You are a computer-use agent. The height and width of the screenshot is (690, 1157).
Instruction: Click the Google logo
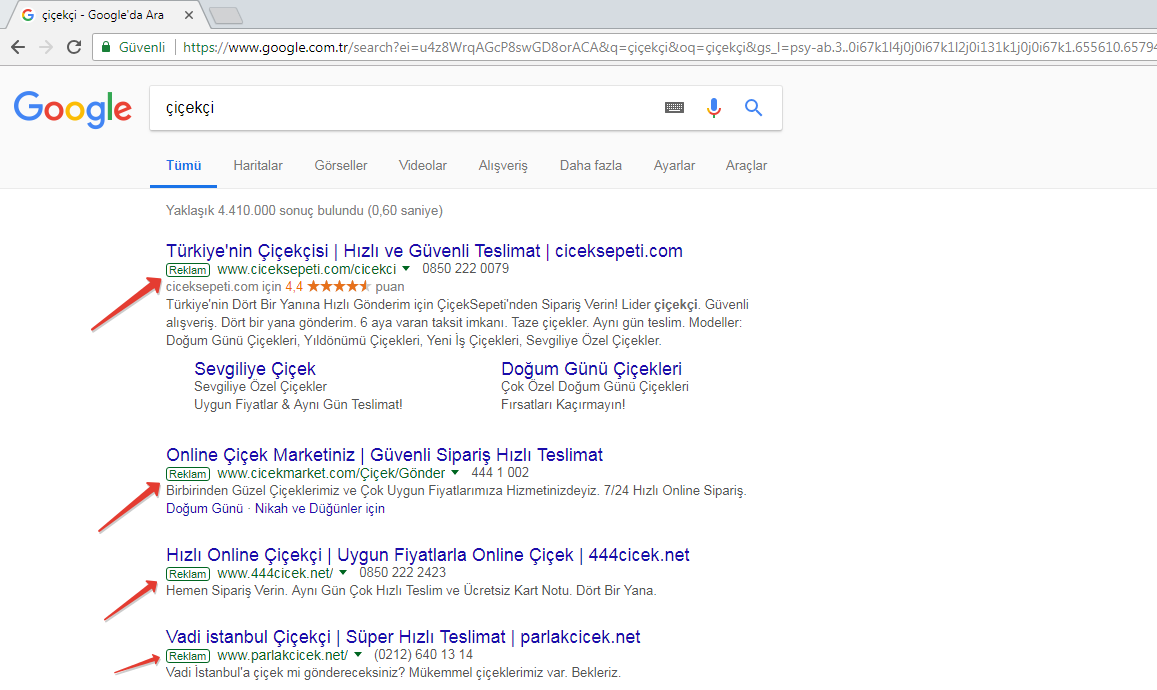72,108
